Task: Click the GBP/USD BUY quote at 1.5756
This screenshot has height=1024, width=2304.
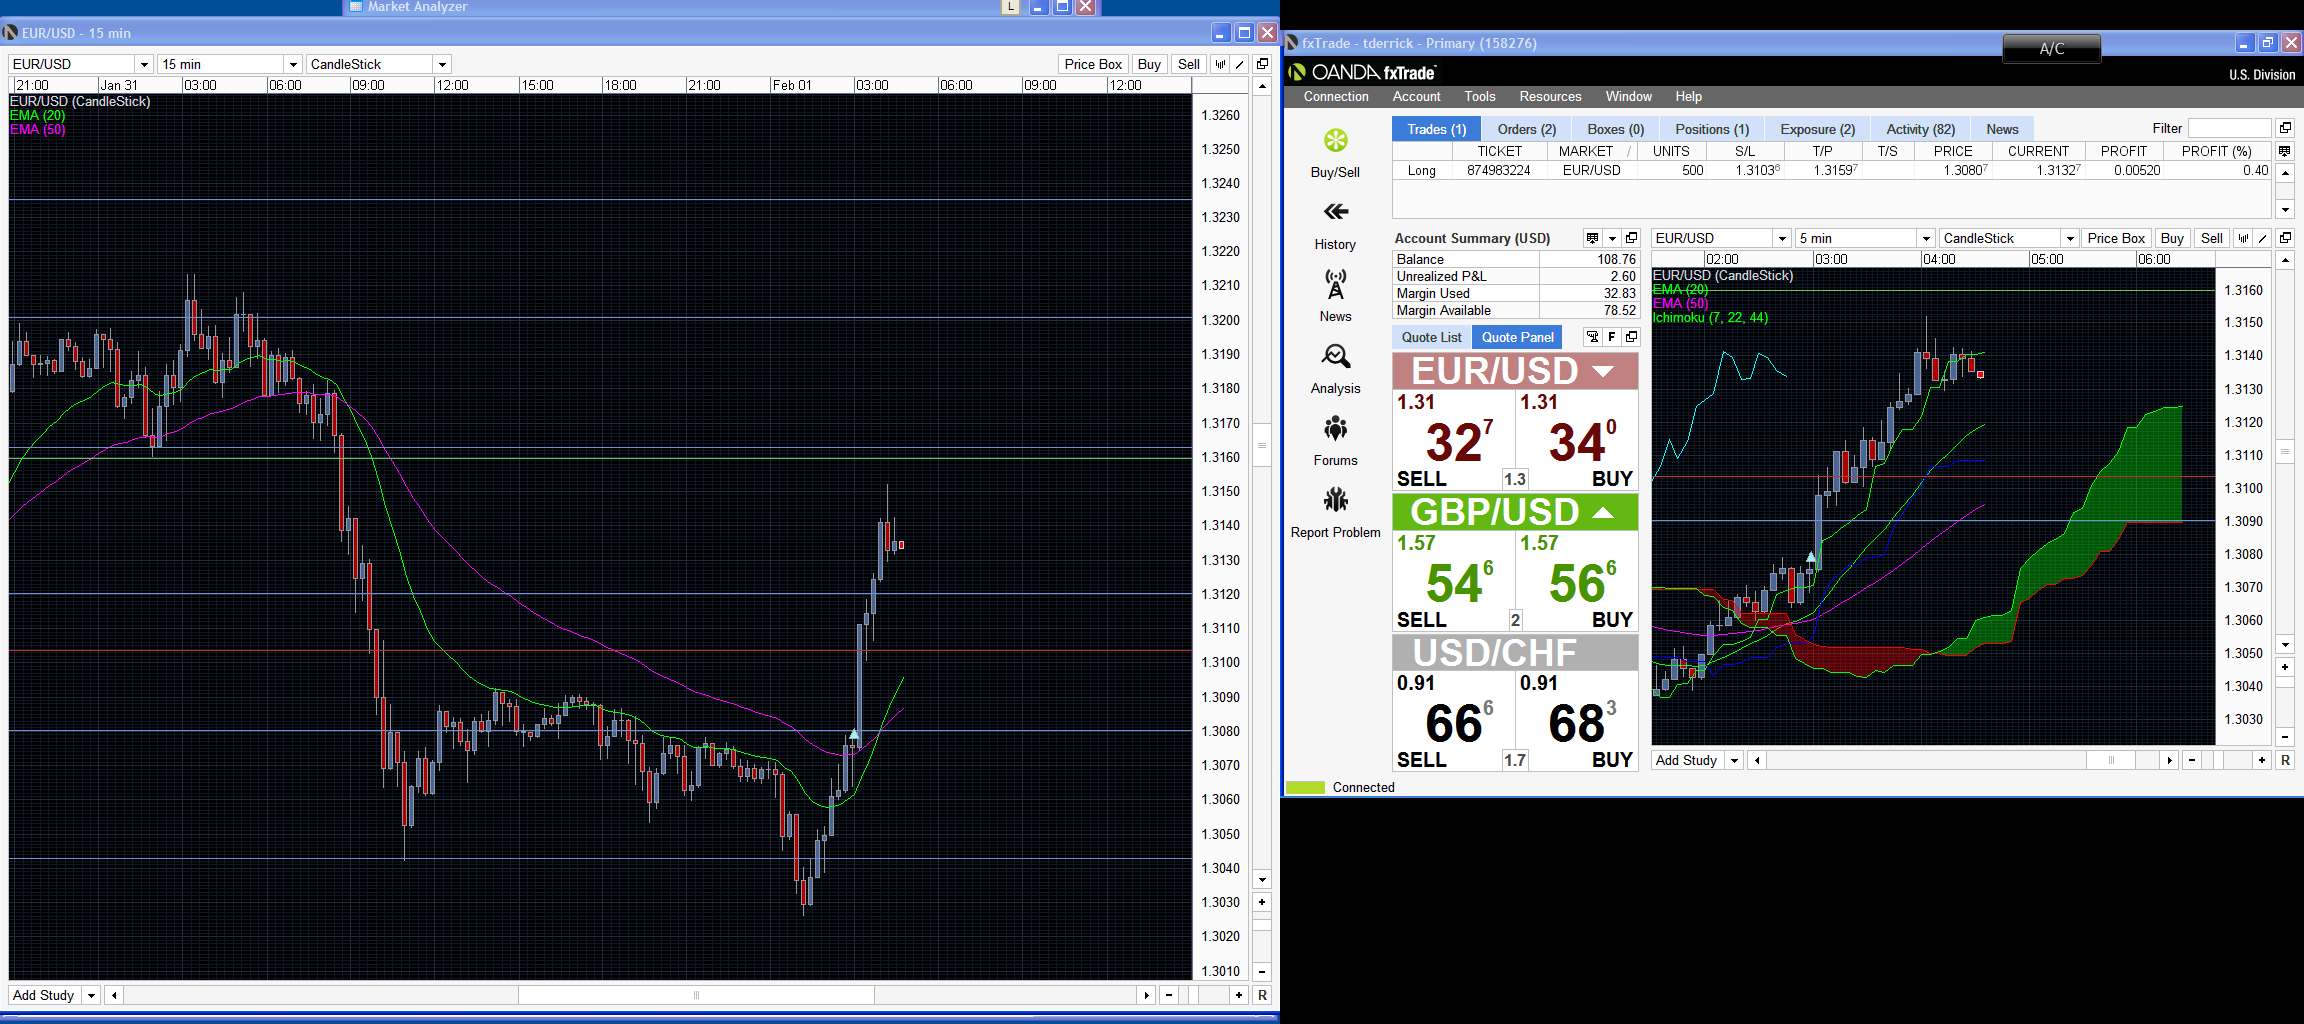Action: tap(1577, 581)
